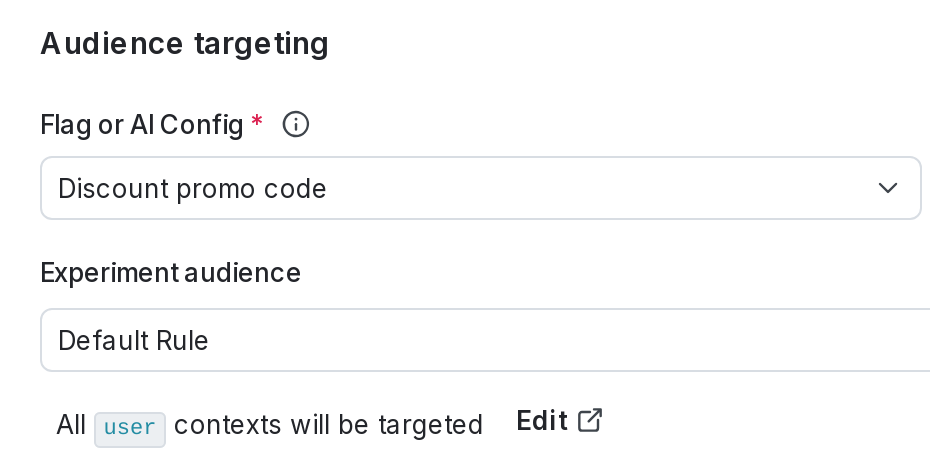Image resolution: width=930 pixels, height=464 pixels.
Task: Click the Flag or AI Config label
Action: (x=141, y=125)
